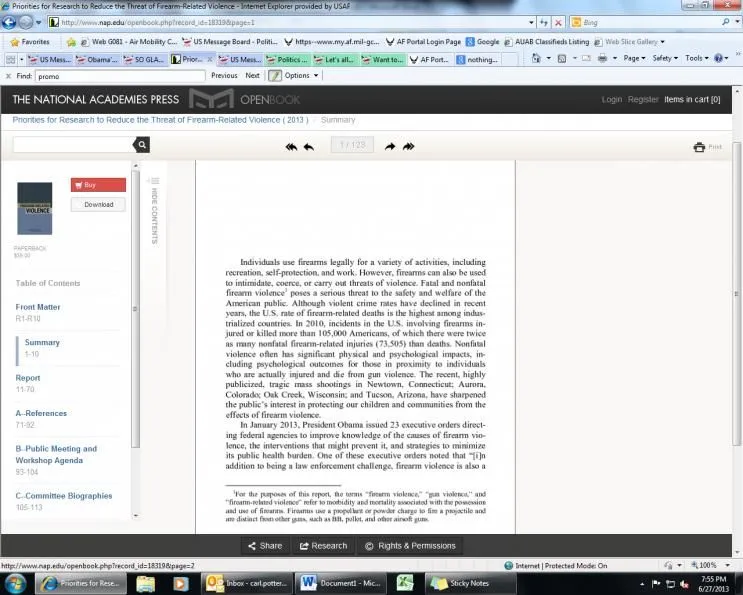
Task: Click the page number input box
Action: coord(352,146)
